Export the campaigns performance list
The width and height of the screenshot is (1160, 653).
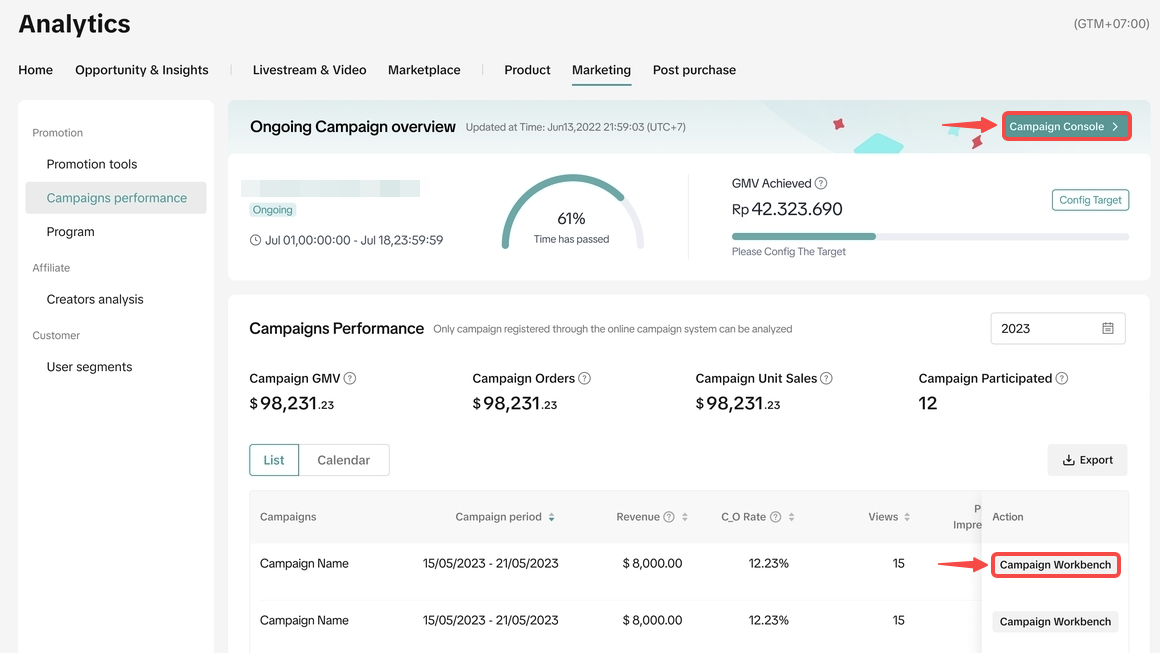[1087, 460]
